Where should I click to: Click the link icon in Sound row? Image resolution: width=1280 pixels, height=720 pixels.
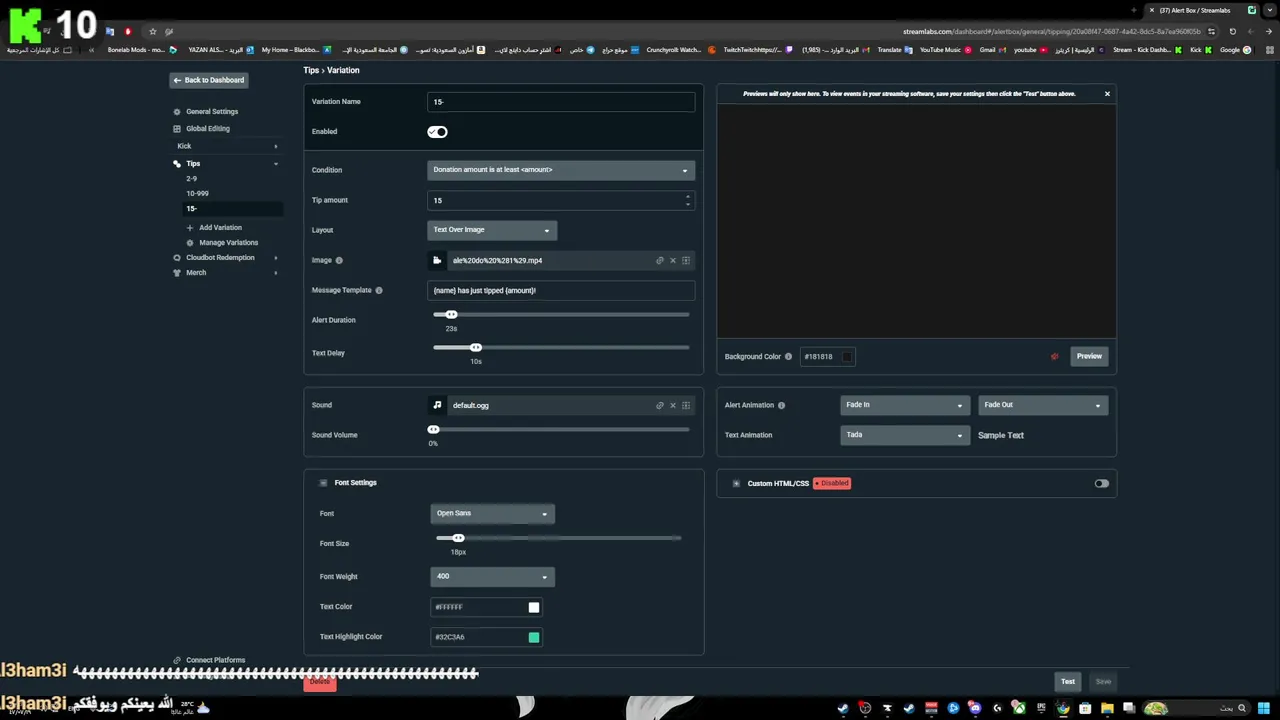click(659, 405)
